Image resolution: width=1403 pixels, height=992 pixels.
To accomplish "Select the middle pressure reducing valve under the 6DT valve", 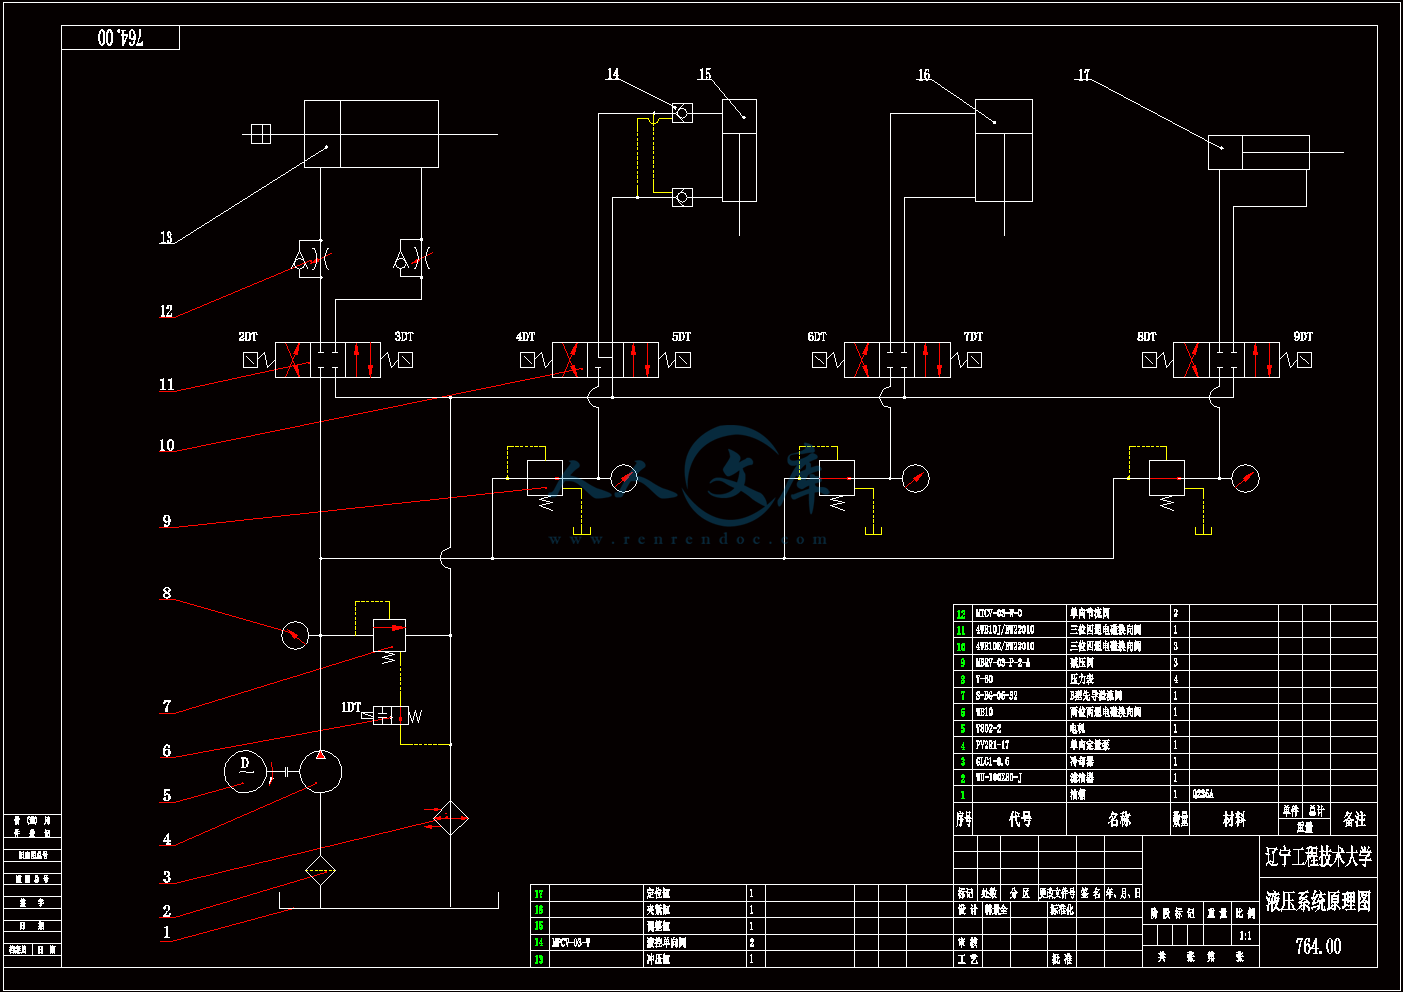I will (837, 478).
